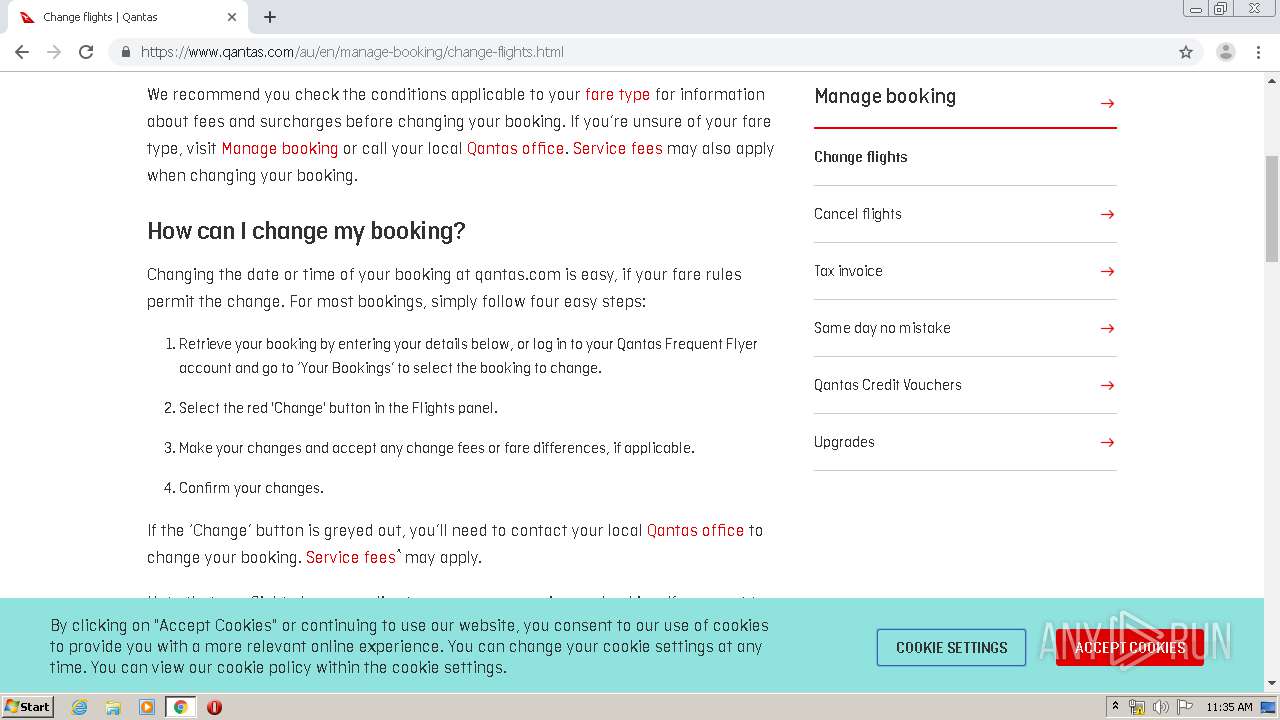Screen dimensions: 1280x720
Task: Click the arrow beside Same day no mistake
Action: pyautogui.click(x=1107, y=328)
